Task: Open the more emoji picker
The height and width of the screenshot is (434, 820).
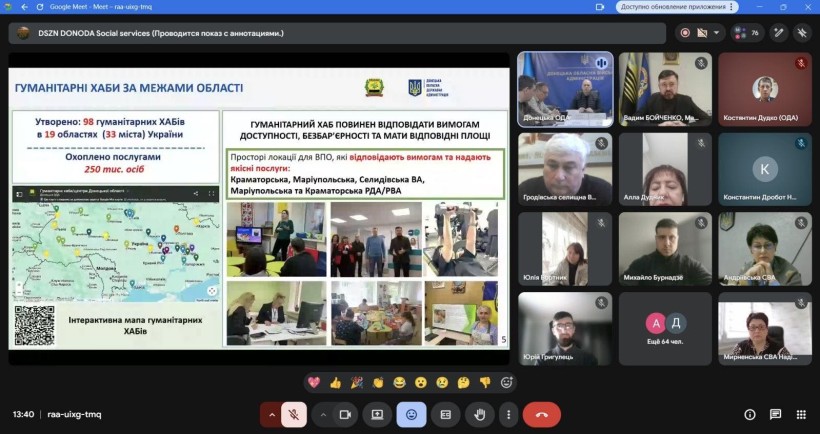Action: point(506,383)
